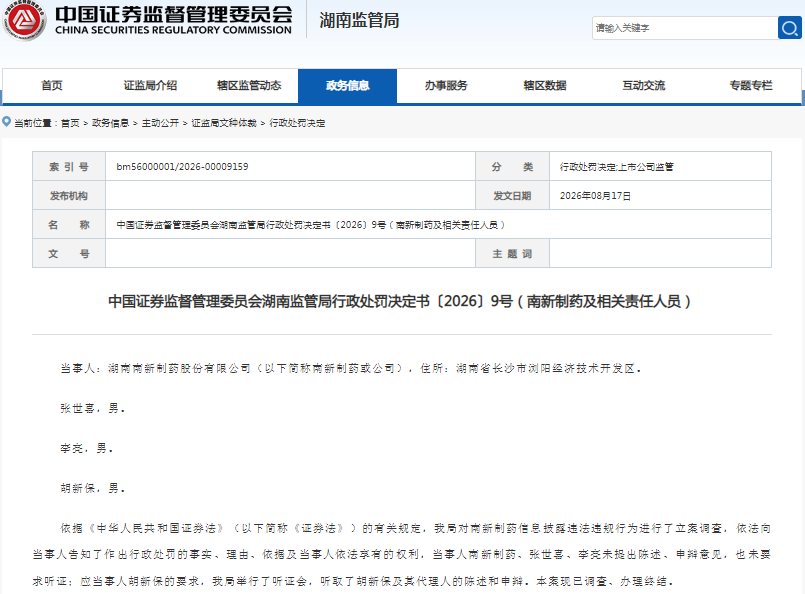
Task: Click the 政务信息 breadcrumb link
Action: (x=110, y=123)
